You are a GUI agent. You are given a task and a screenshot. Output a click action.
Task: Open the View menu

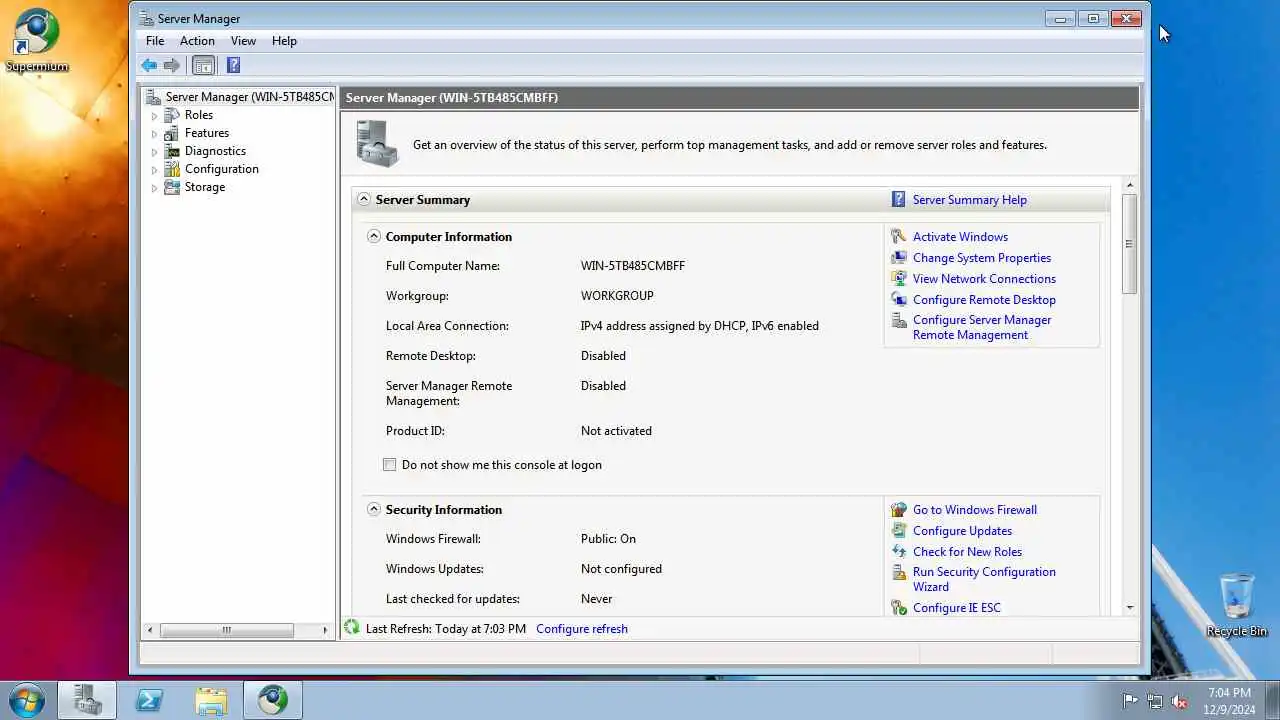coord(243,41)
